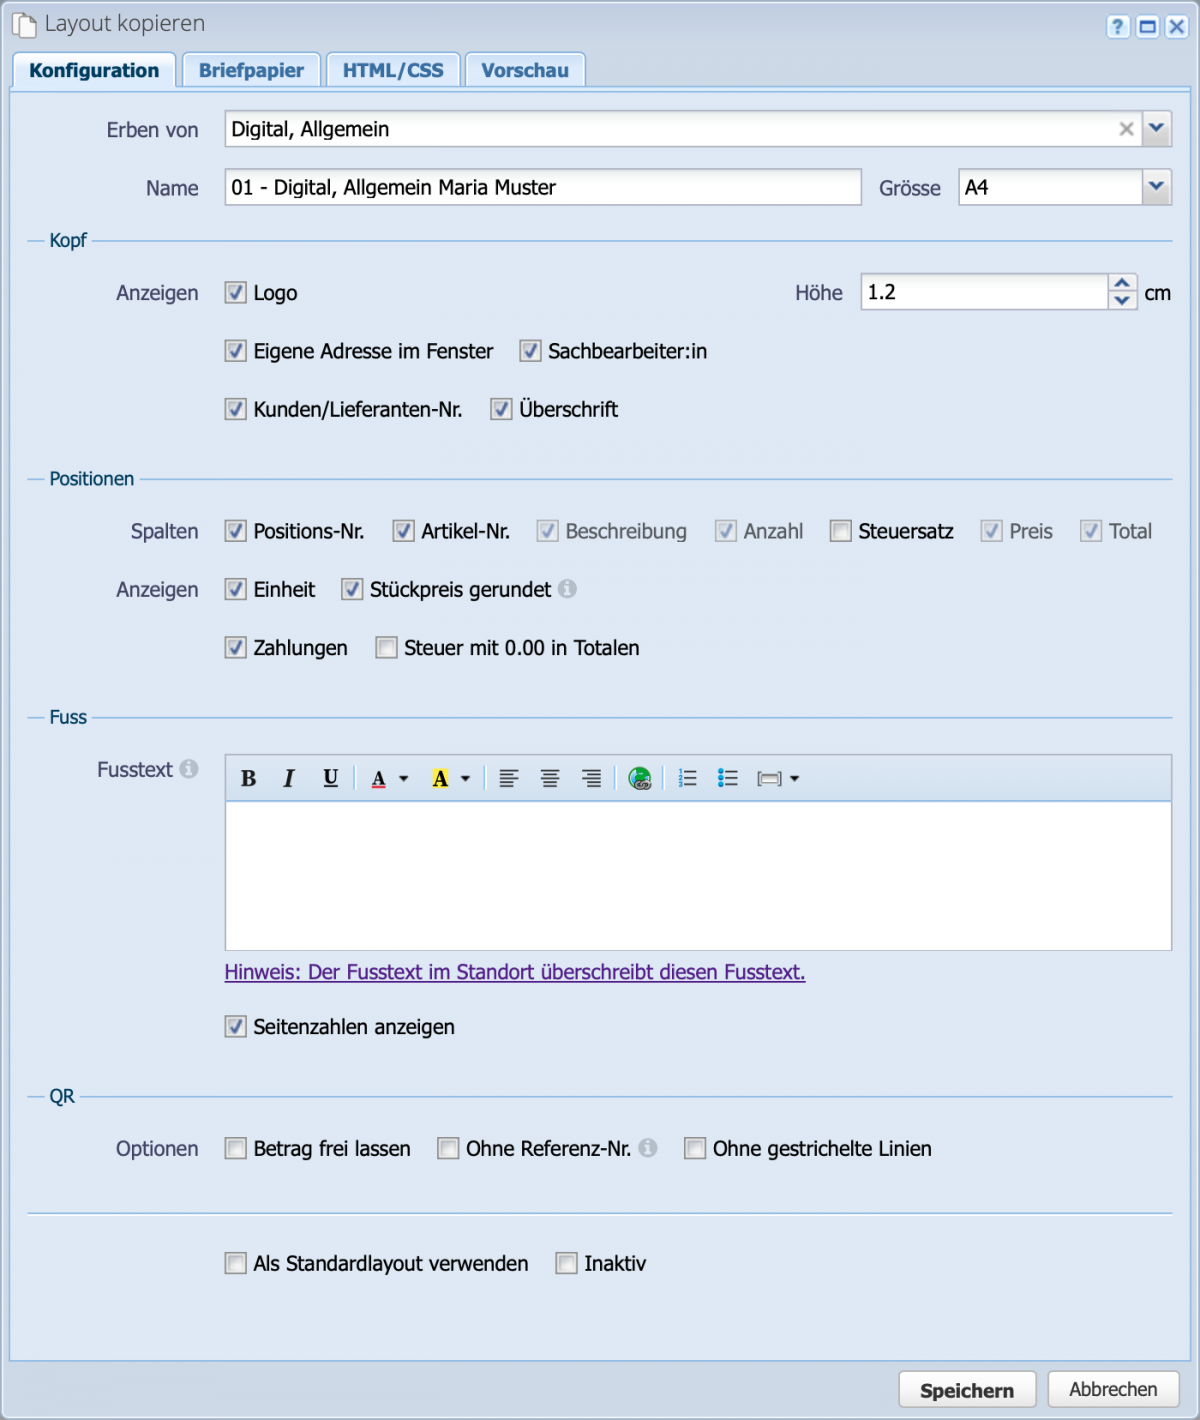The image size is (1200, 1420).
Task: Apply underline formatting in Fusstext toolbar
Action: point(330,778)
